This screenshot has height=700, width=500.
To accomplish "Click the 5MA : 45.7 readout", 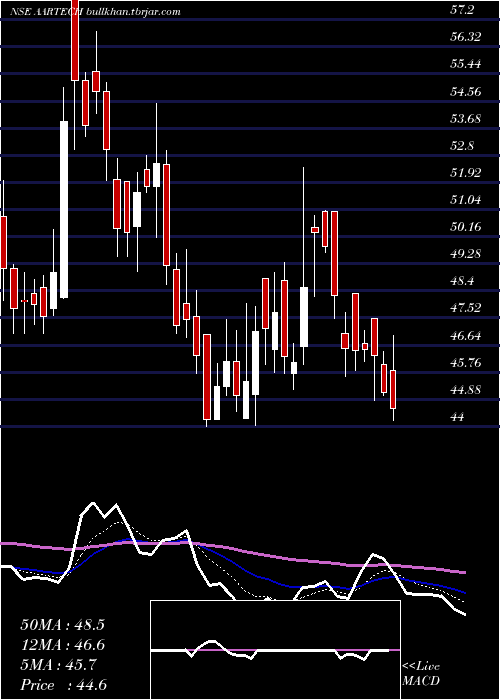I will click(x=58, y=665).
